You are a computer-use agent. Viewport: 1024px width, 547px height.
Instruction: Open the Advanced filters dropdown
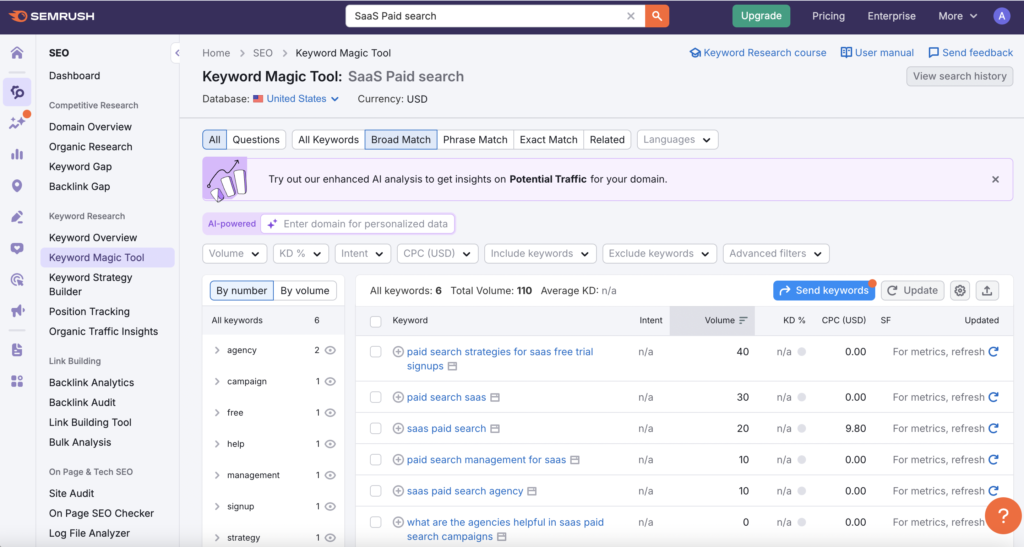tap(775, 254)
